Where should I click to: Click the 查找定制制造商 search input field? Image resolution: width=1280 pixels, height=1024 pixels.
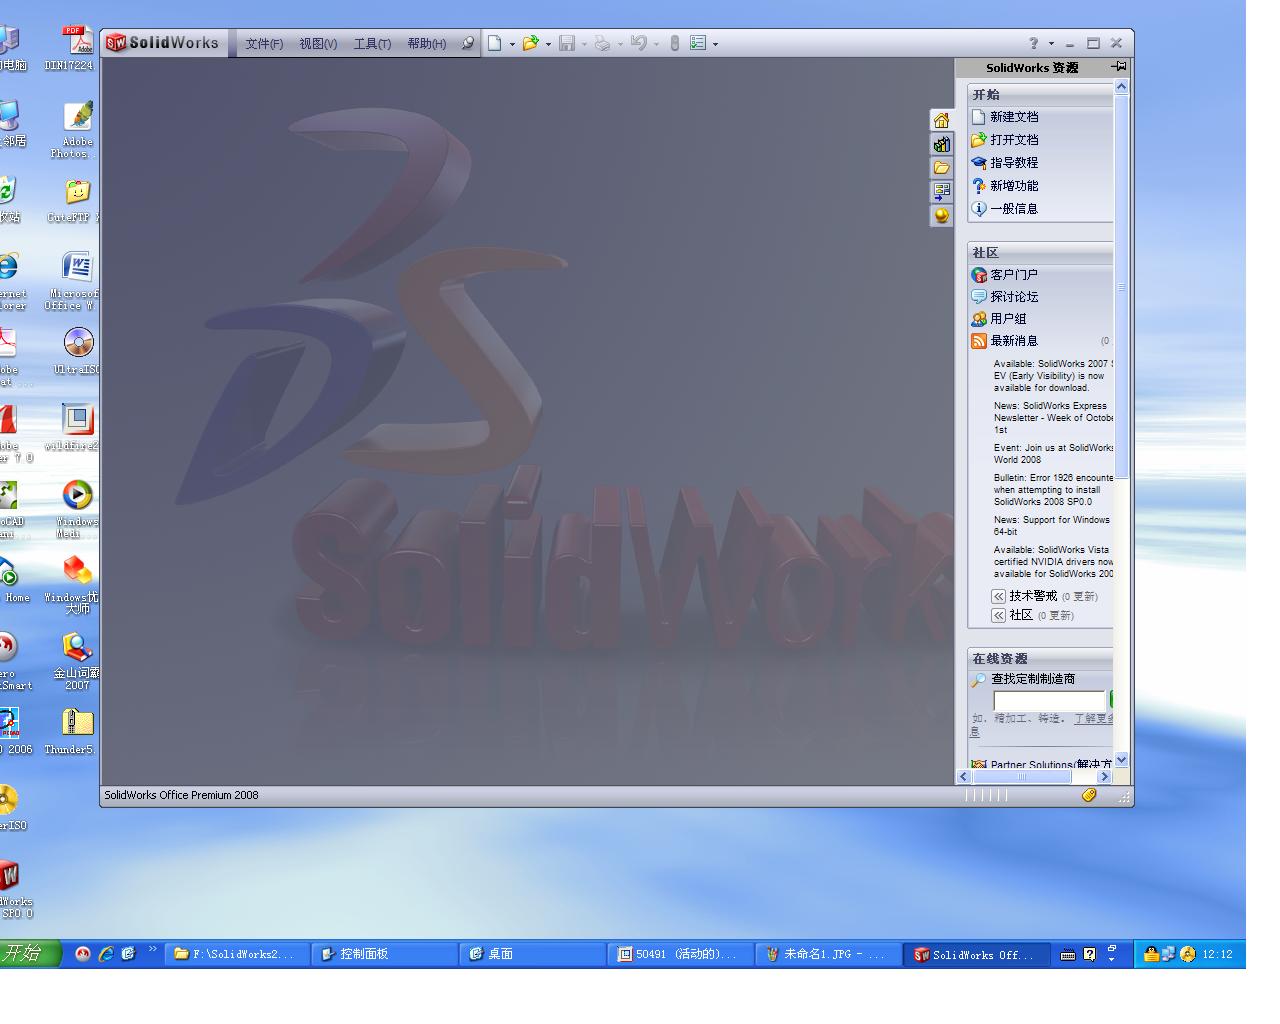pos(1049,701)
